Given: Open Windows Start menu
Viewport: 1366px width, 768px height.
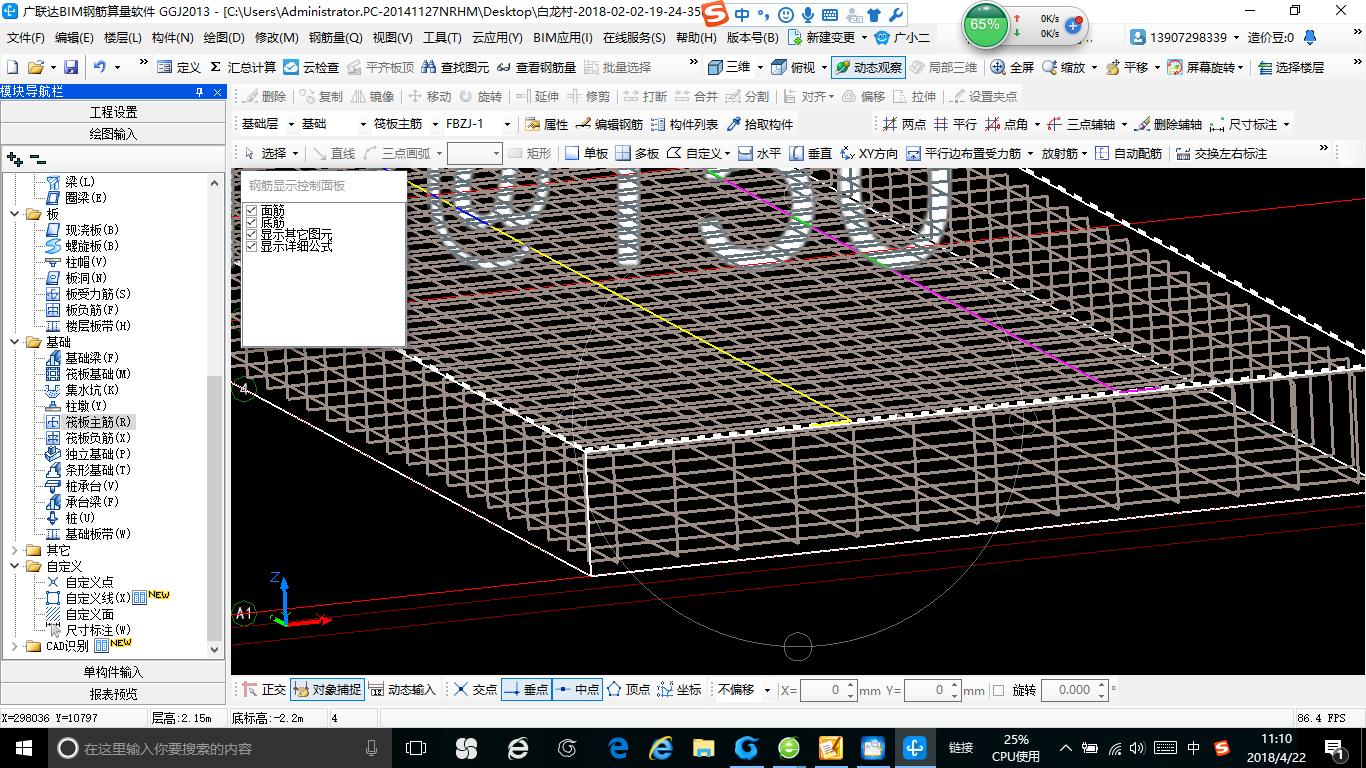Looking at the screenshot, I should coord(24,748).
